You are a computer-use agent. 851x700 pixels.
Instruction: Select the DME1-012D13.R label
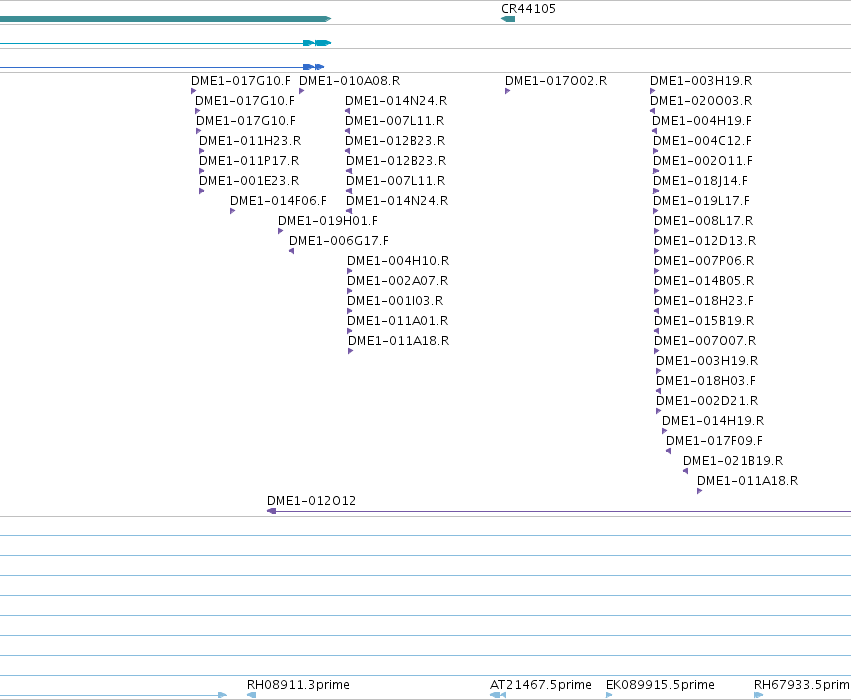click(x=705, y=241)
